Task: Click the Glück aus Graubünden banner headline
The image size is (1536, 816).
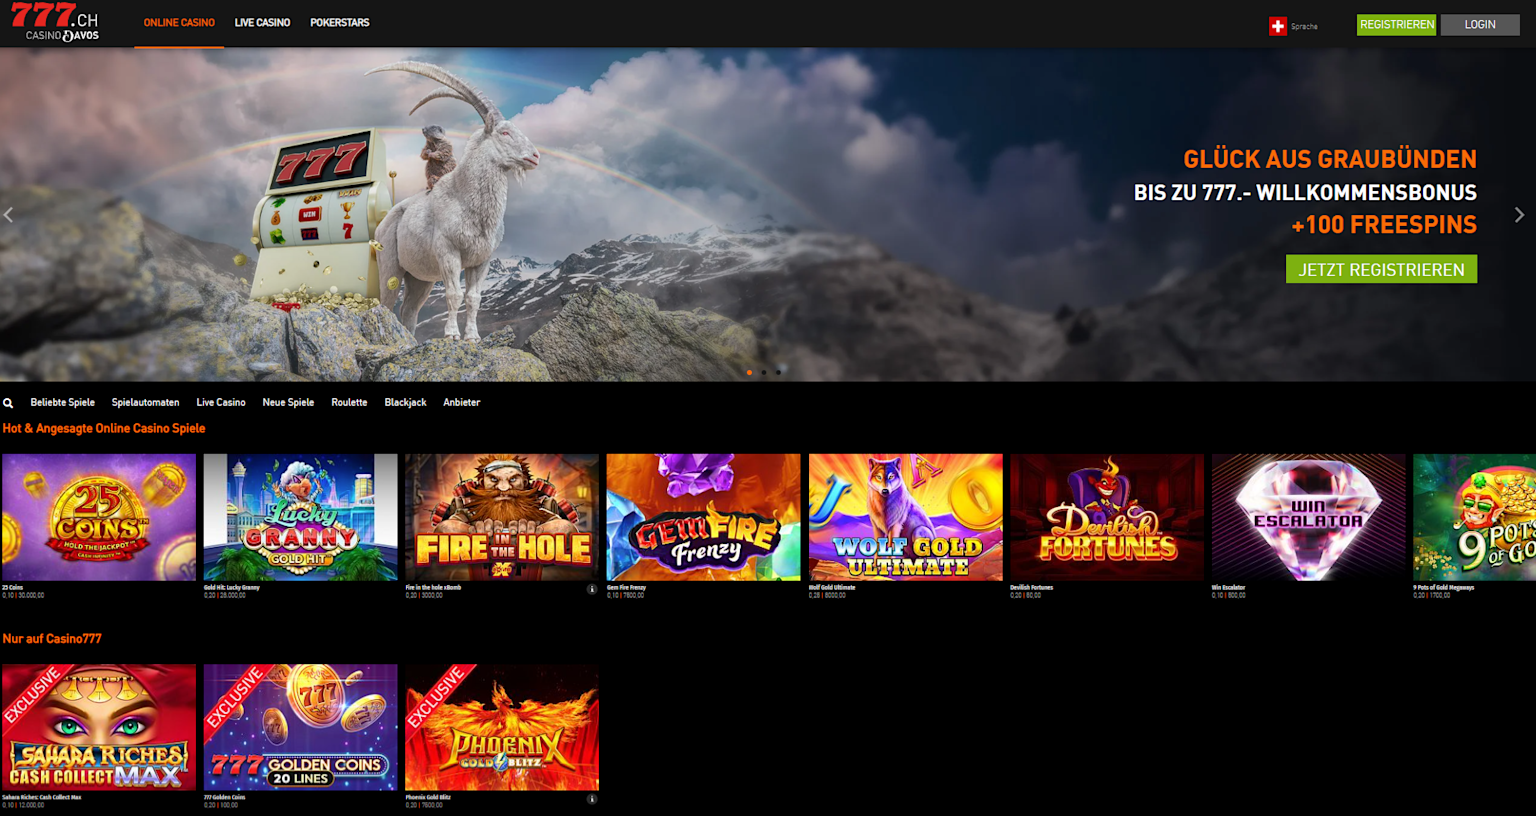Action: pyautogui.click(x=1330, y=160)
